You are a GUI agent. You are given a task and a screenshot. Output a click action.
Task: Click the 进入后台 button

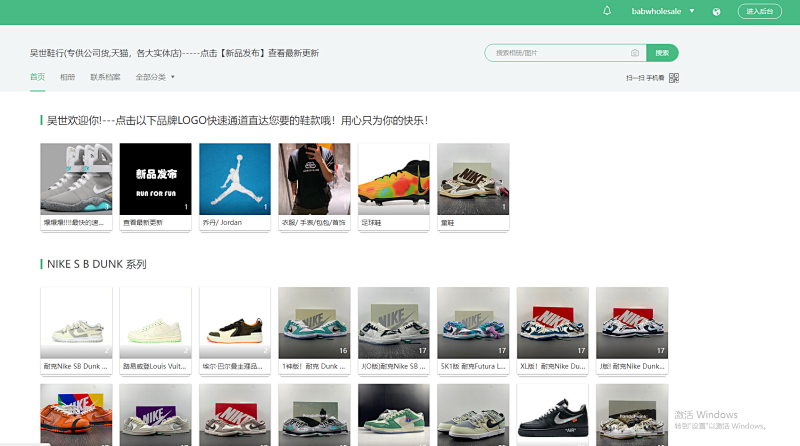(759, 11)
